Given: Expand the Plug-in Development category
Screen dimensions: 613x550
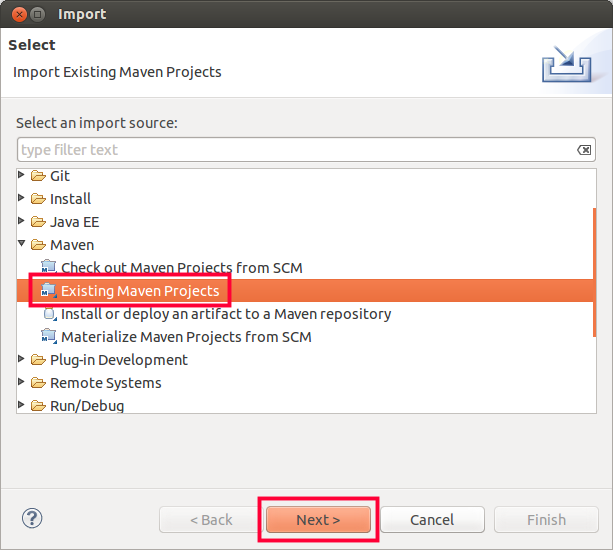Looking at the screenshot, I should pos(22,360).
